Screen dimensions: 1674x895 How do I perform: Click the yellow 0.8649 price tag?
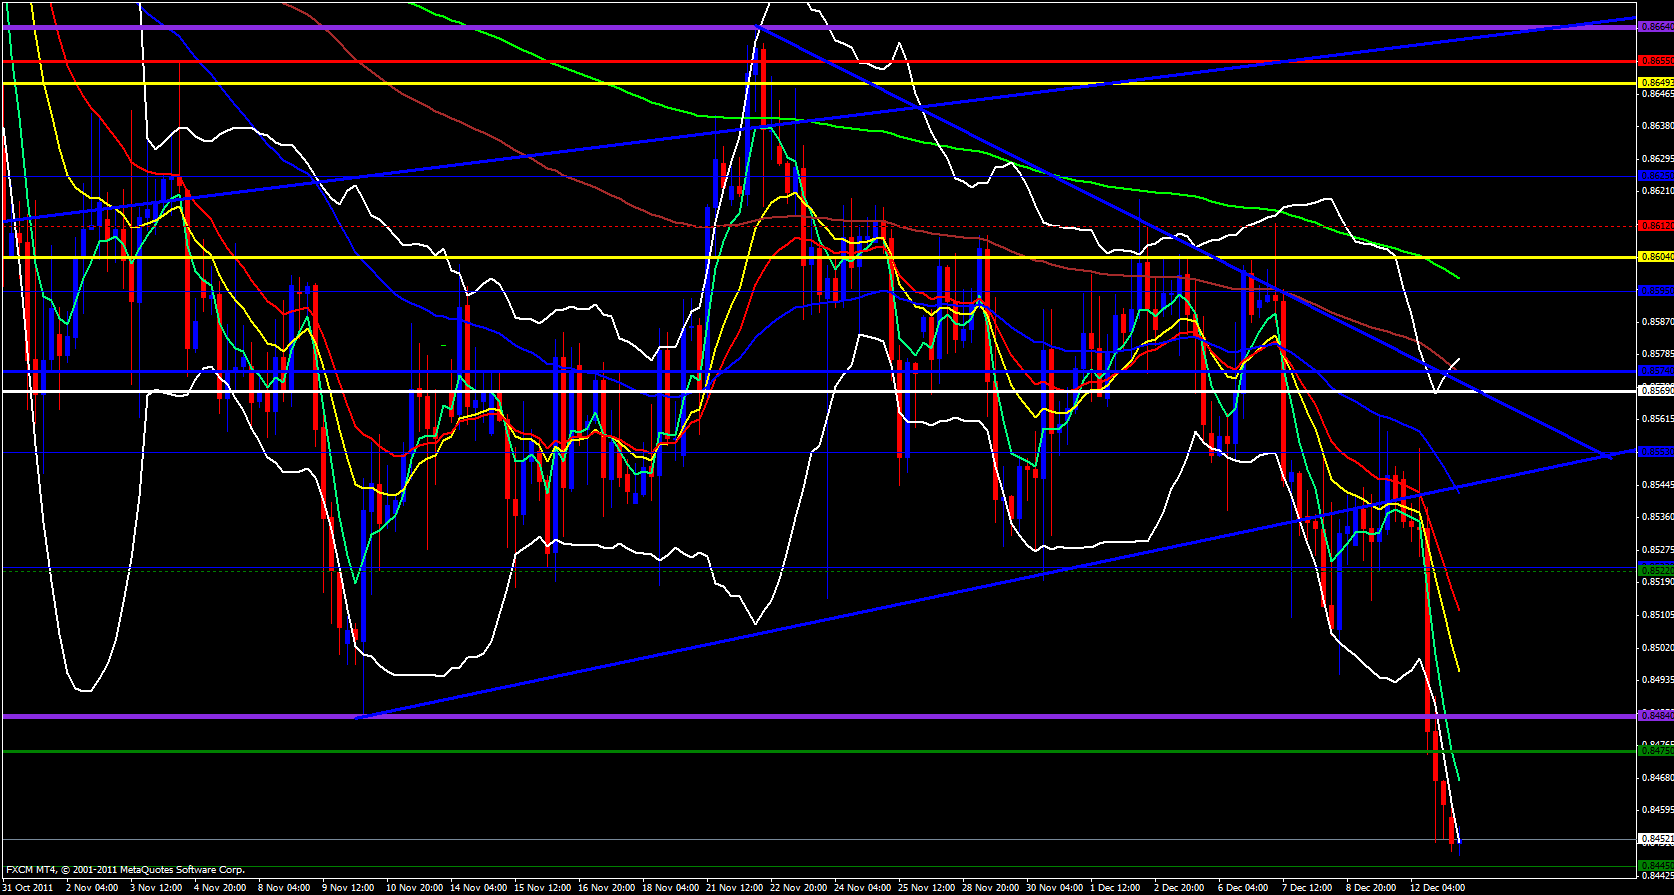[1655, 82]
